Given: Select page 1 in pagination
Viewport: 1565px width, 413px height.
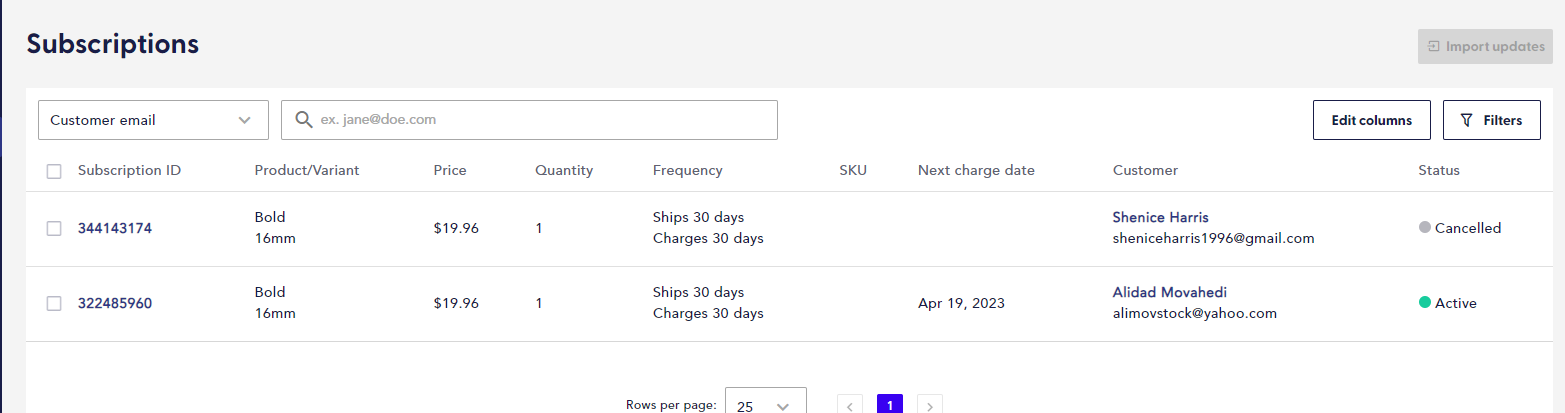Looking at the screenshot, I should pos(890,404).
